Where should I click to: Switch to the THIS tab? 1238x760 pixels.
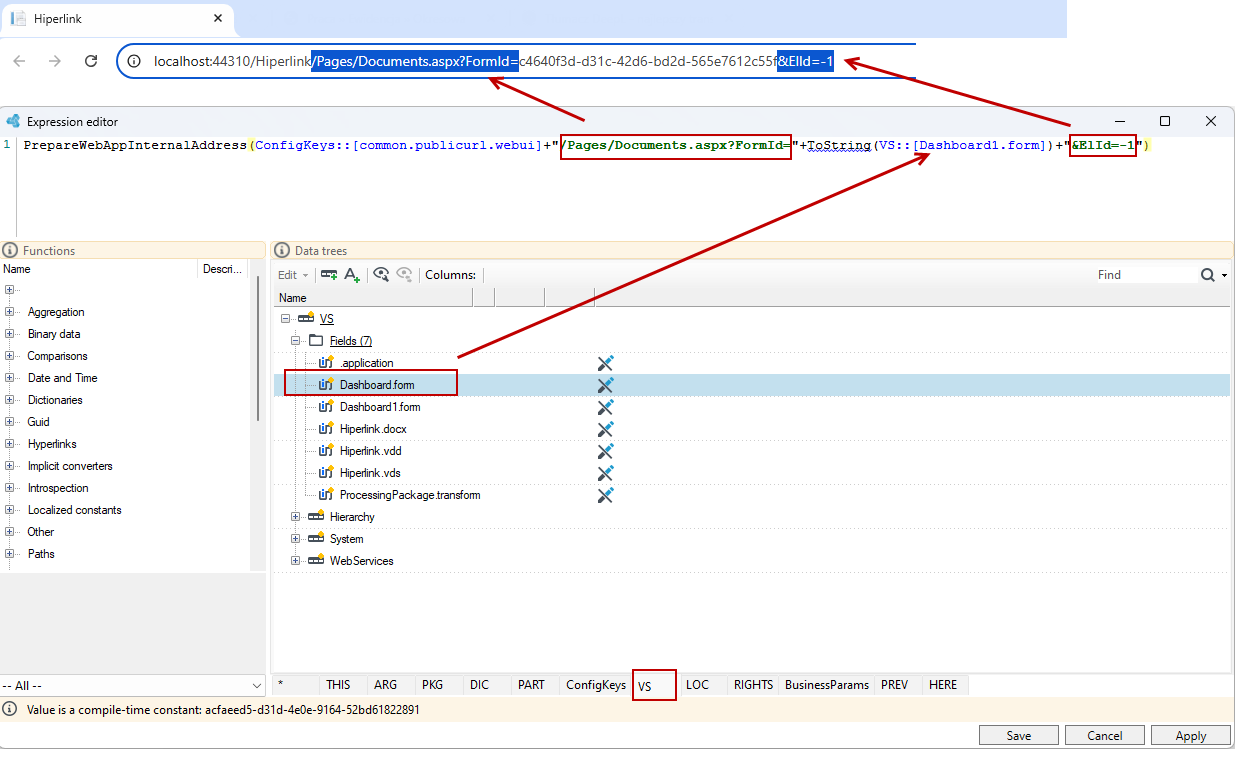(338, 685)
